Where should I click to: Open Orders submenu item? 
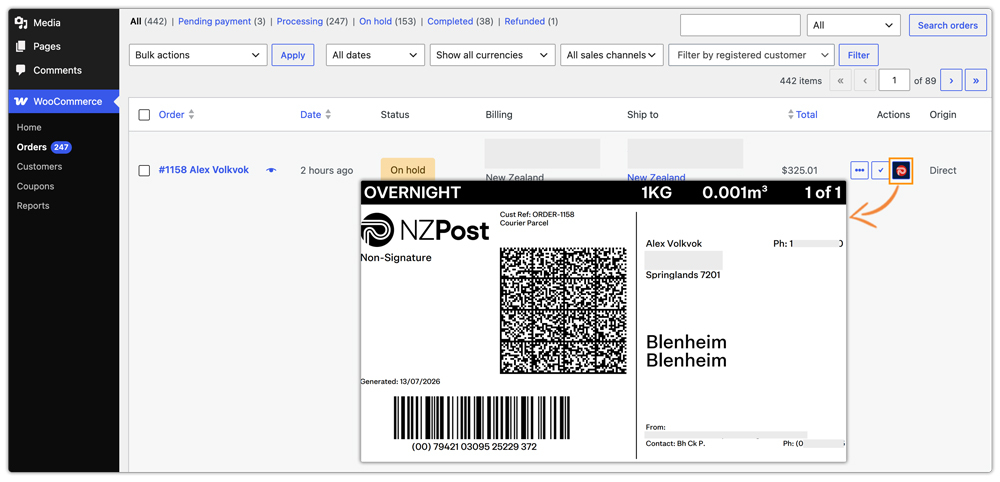click(x=32, y=147)
